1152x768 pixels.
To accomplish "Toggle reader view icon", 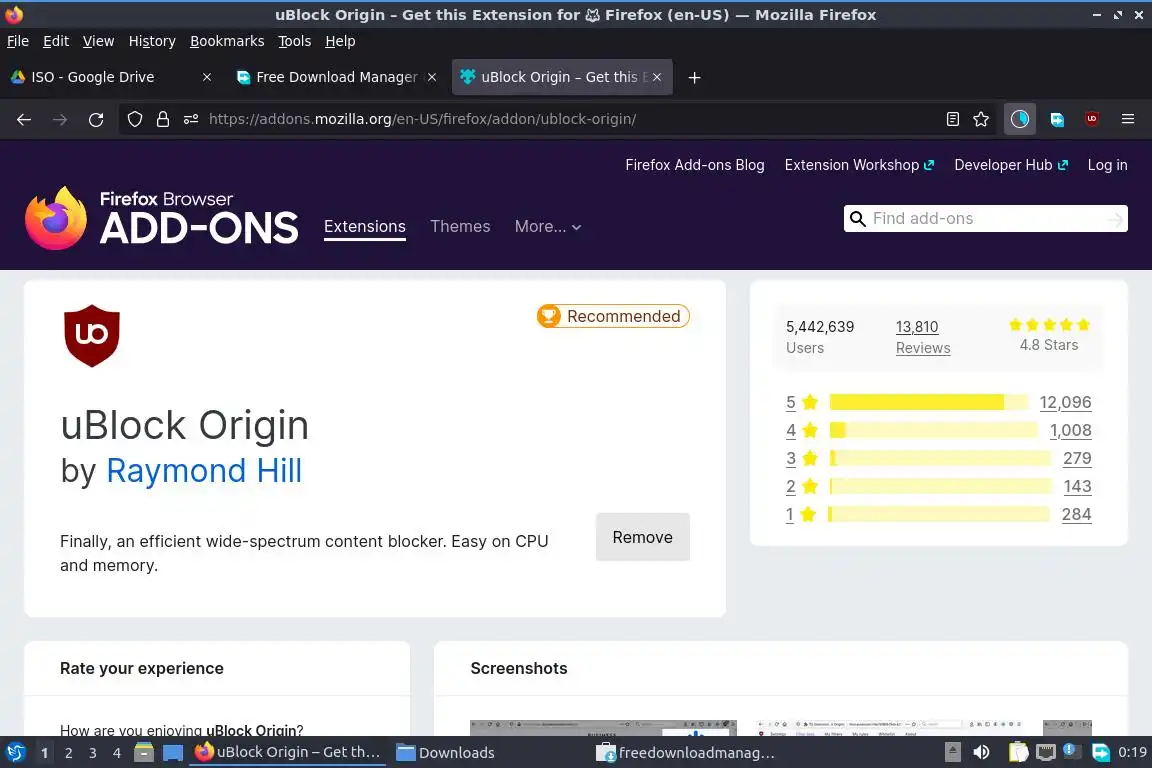I will (x=953, y=119).
